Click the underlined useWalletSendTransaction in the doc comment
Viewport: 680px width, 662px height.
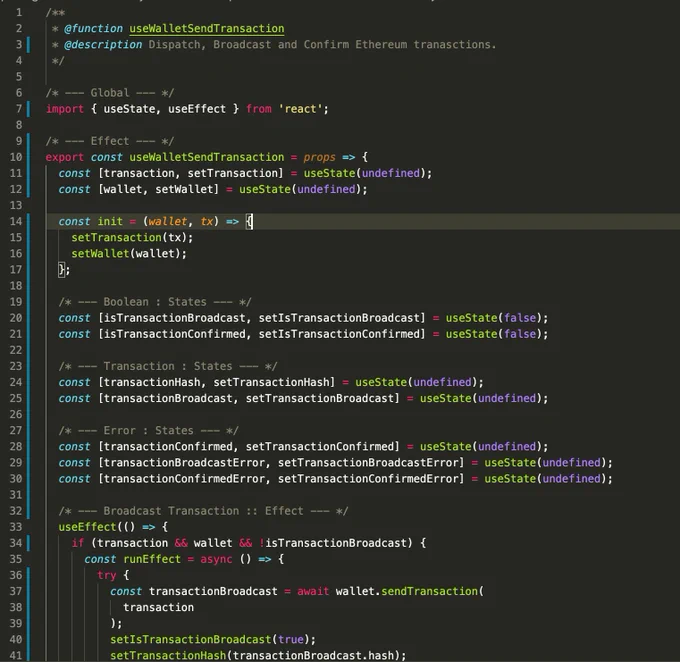207,29
